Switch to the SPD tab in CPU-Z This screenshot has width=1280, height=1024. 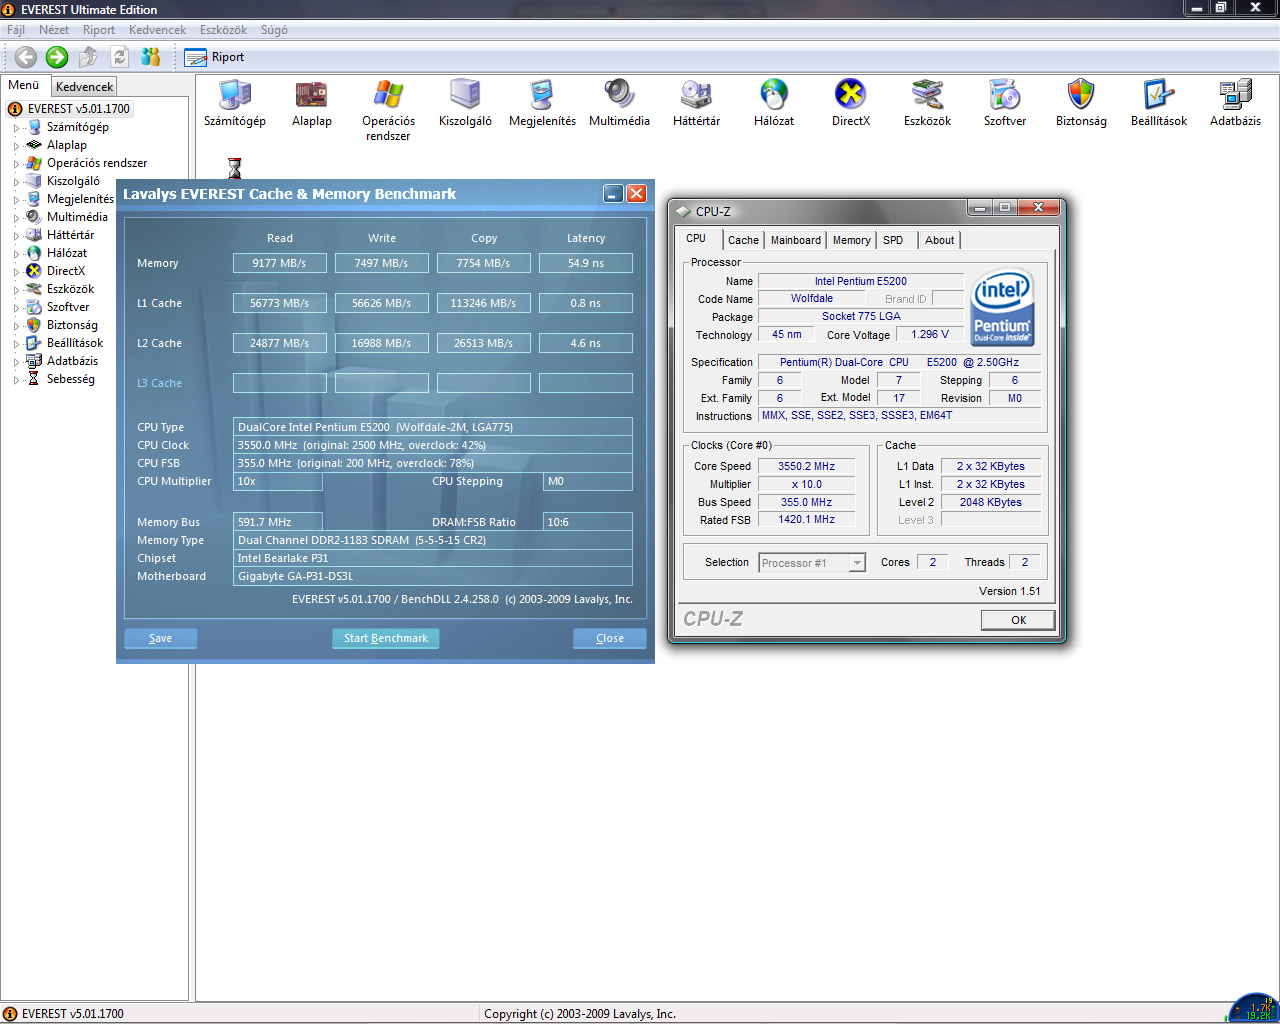click(x=893, y=240)
